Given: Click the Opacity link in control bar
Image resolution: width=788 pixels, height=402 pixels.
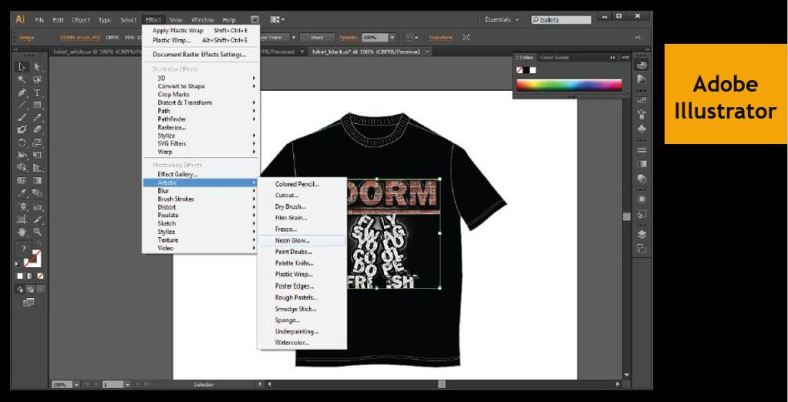Looking at the screenshot, I should (x=348, y=38).
